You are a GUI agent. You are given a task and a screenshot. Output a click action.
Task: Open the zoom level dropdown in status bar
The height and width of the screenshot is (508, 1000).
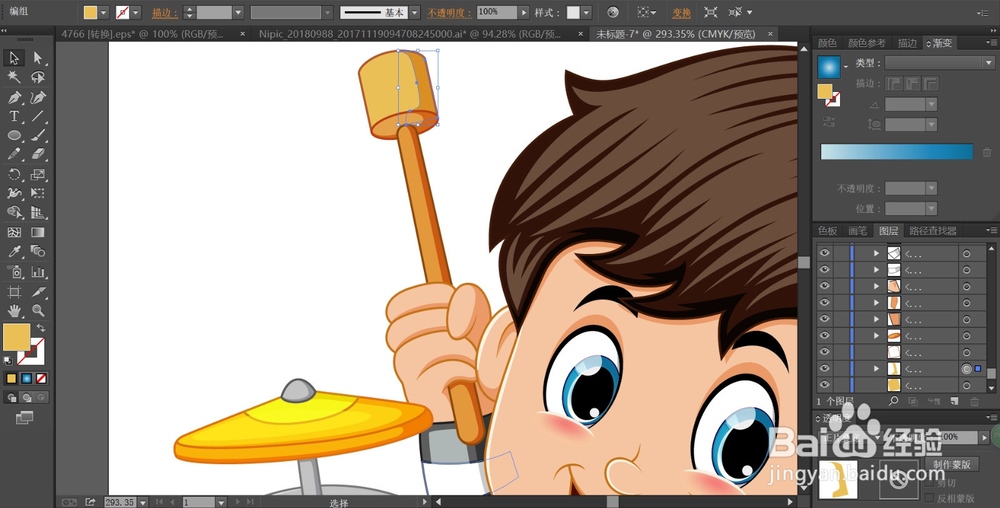point(143,502)
